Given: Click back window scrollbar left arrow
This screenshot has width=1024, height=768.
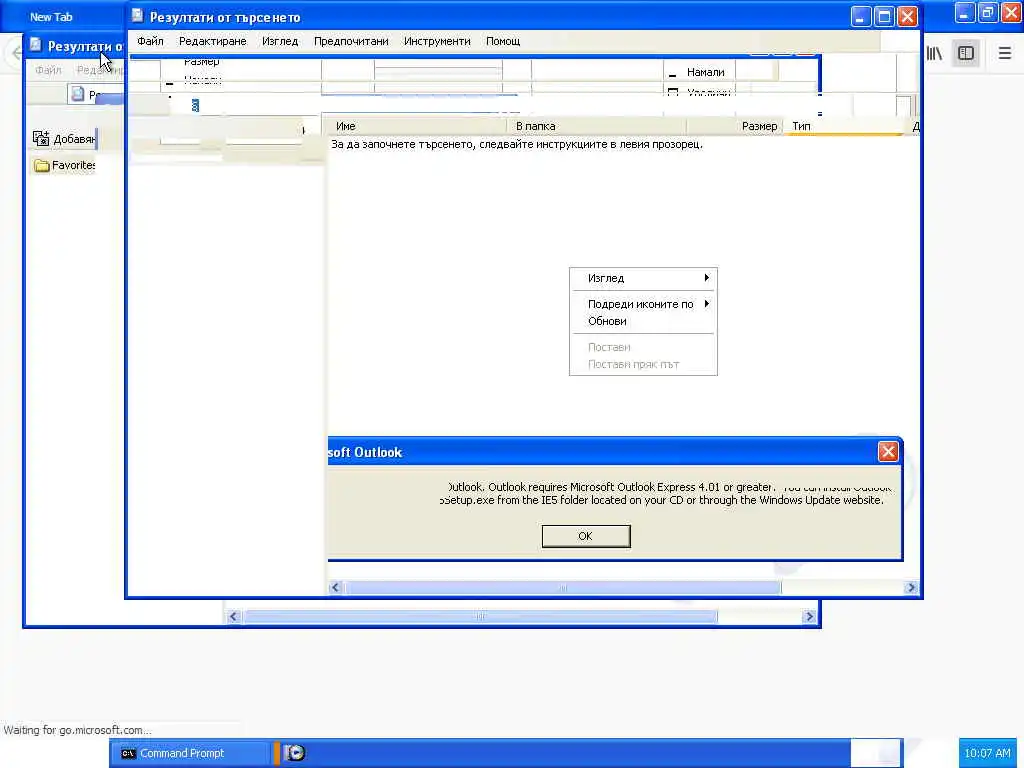Looking at the screenshot, I should coord(234,616).
